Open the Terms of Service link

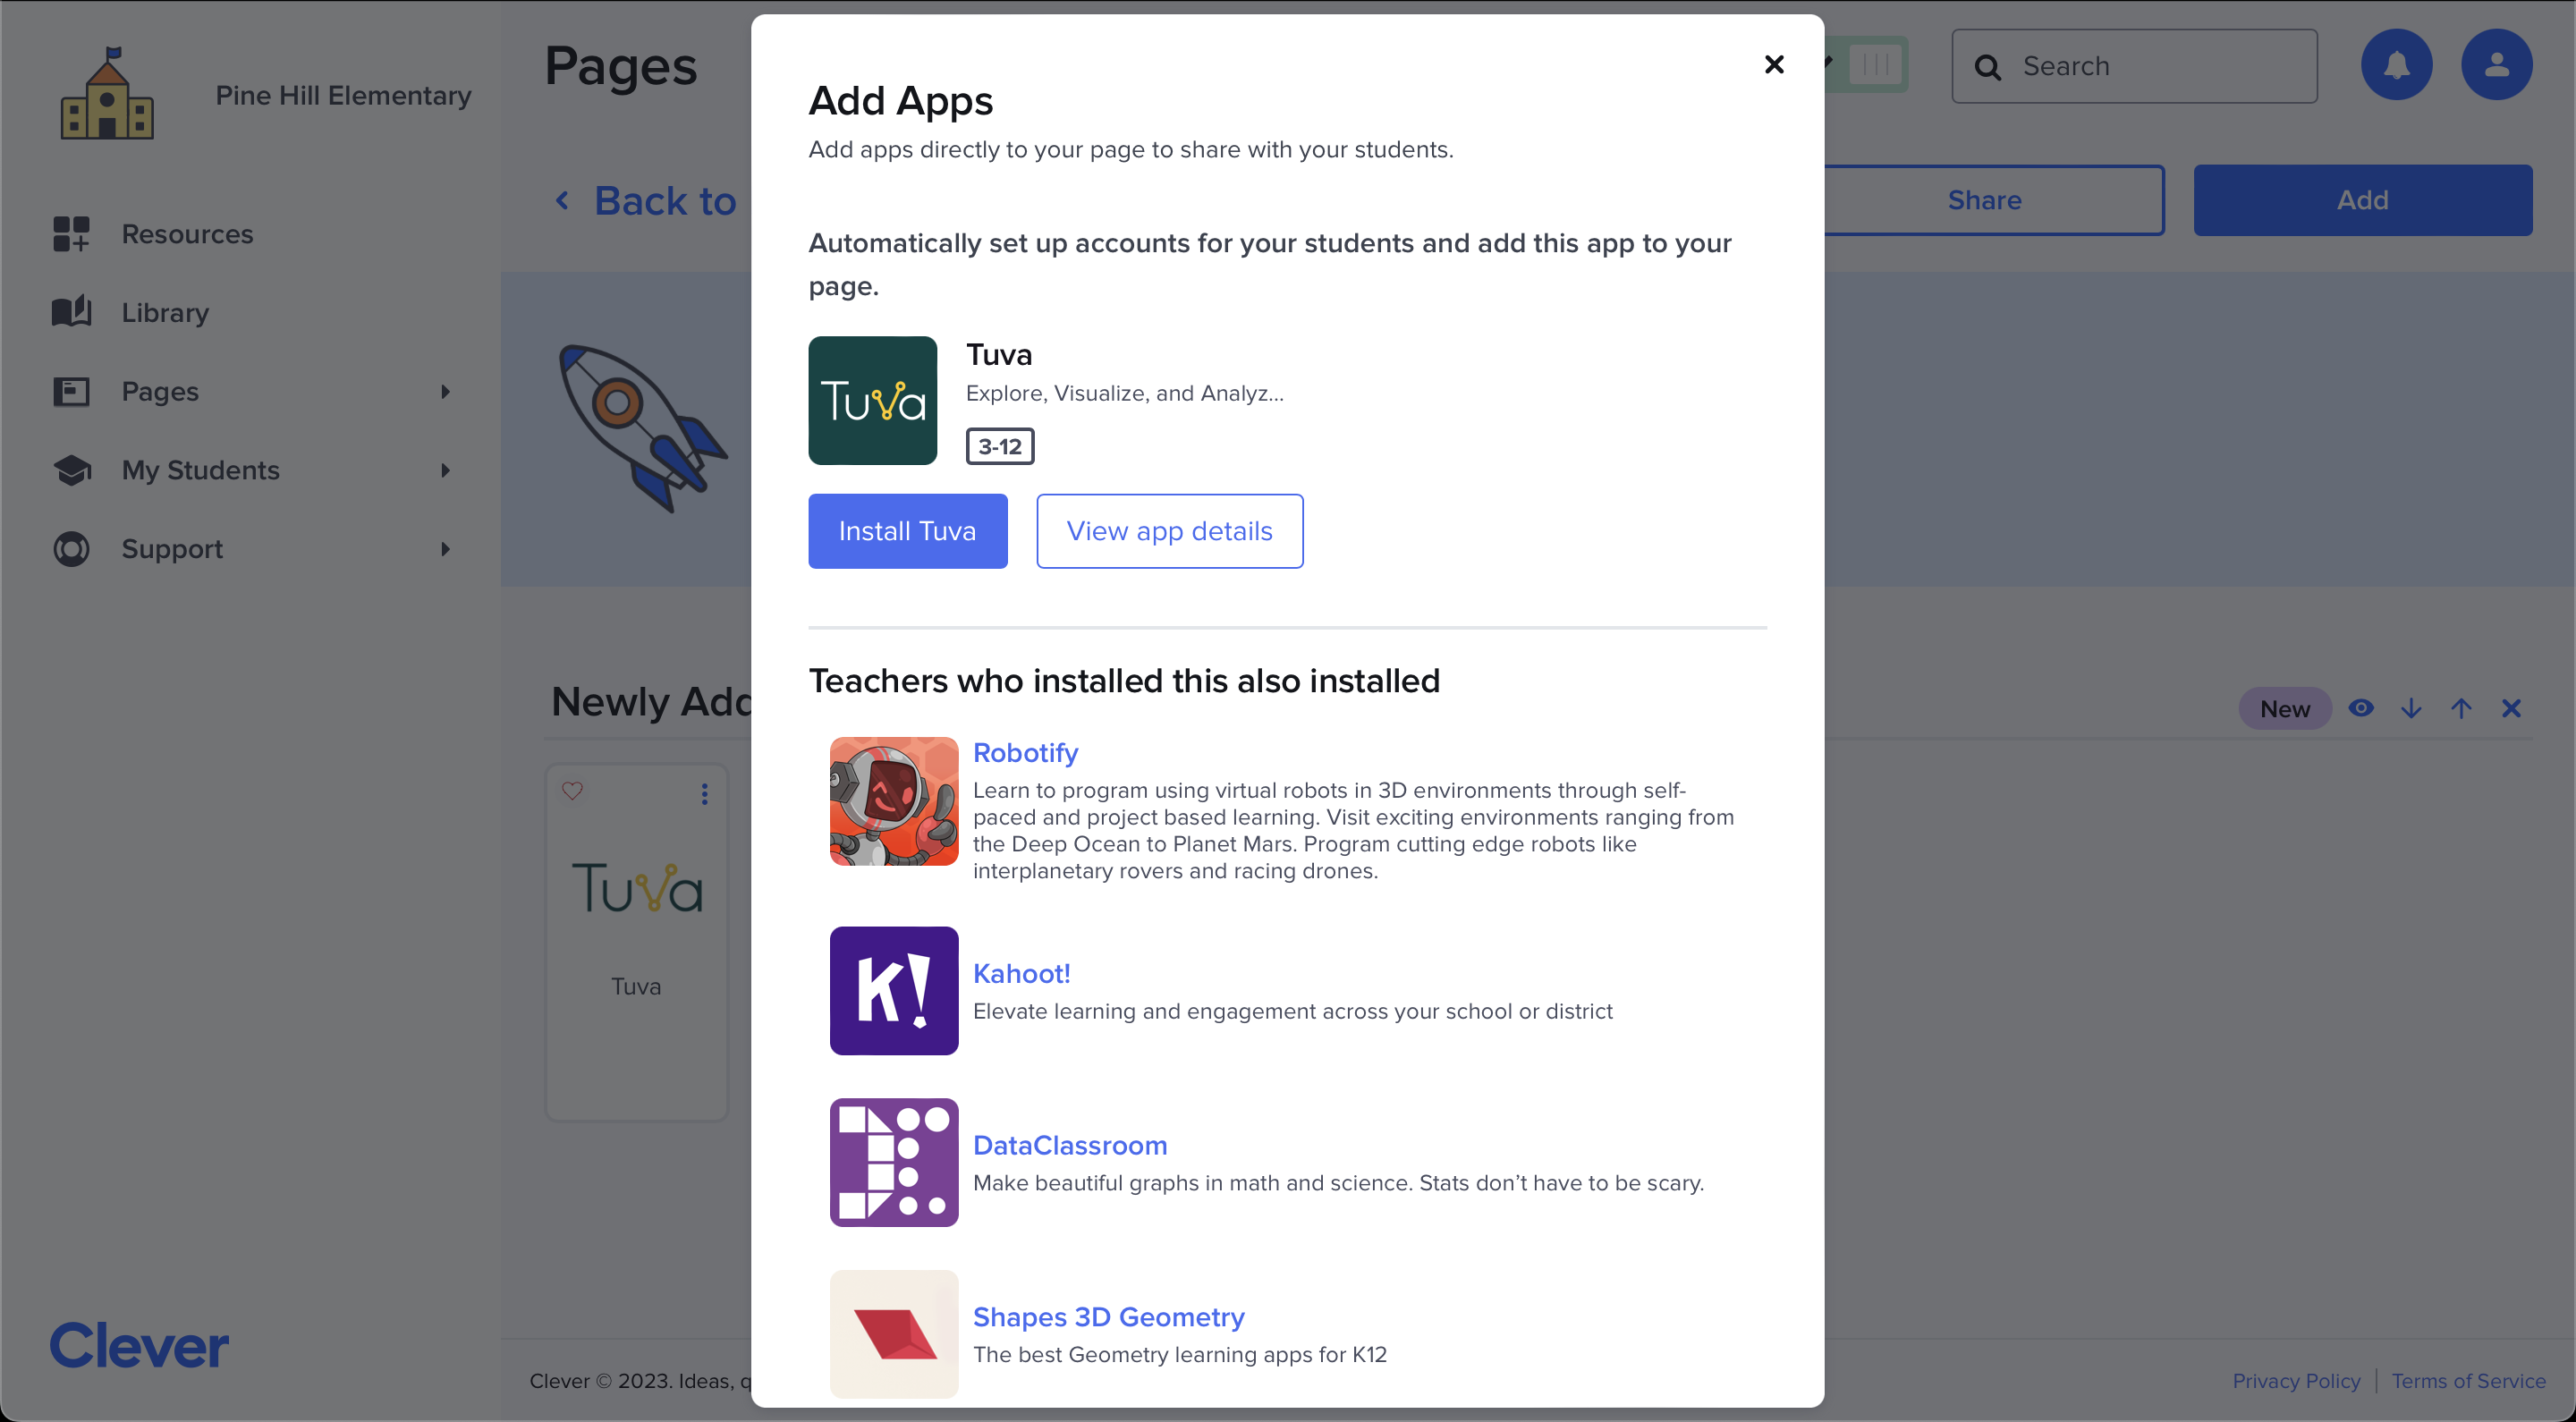coord(2468,1380)
